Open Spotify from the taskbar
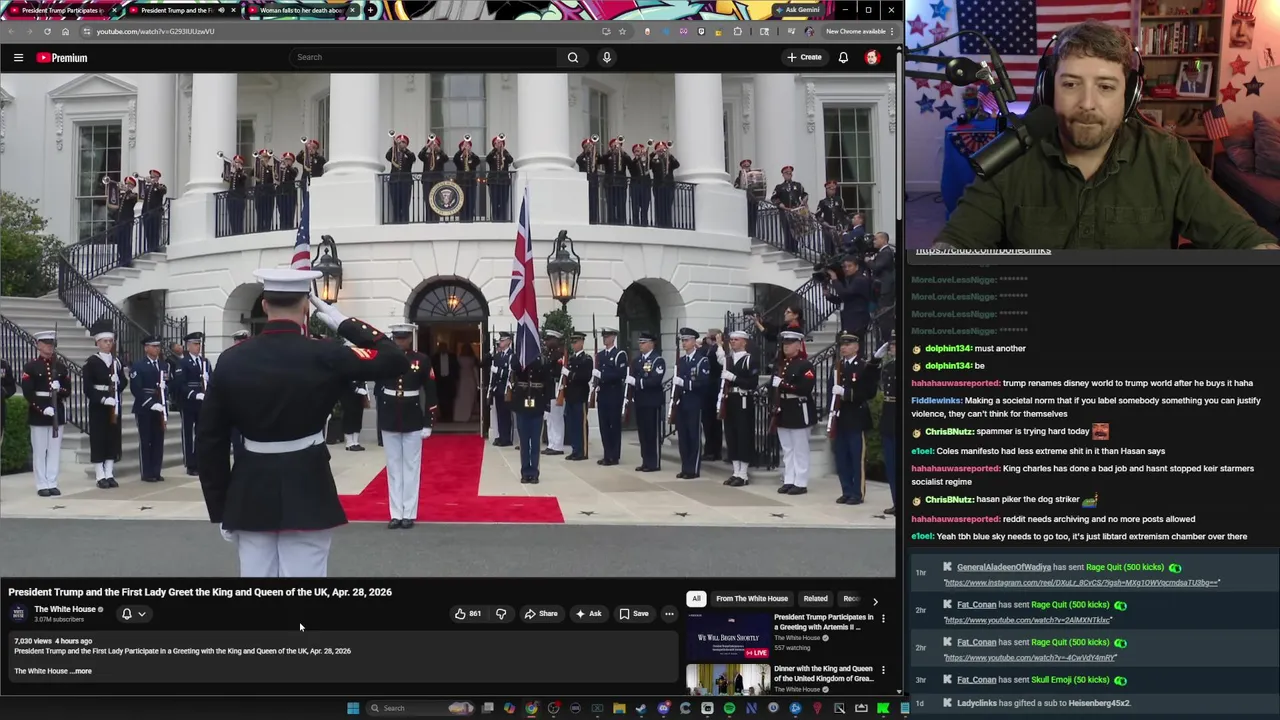 [729, 708]
